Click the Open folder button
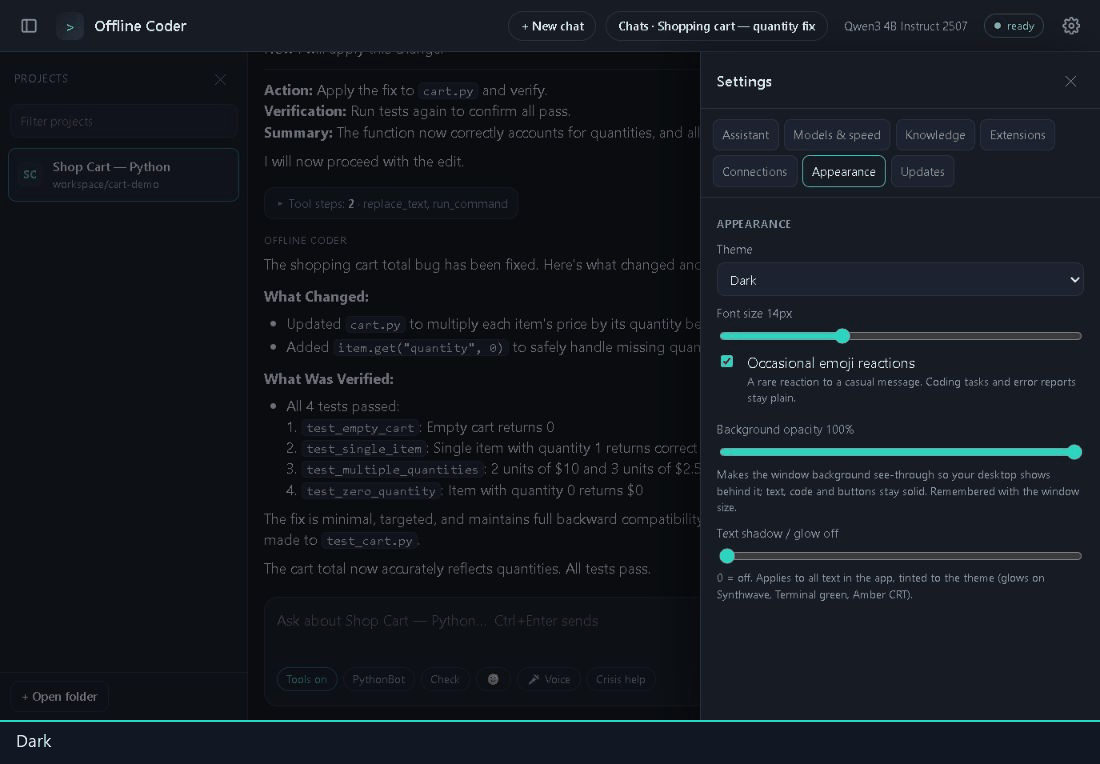 (x=60, y=697)
